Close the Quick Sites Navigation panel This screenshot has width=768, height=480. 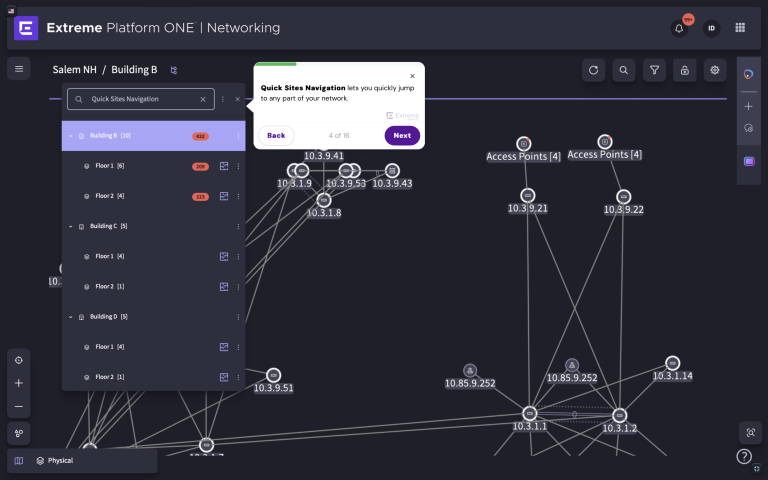point(238,99)
